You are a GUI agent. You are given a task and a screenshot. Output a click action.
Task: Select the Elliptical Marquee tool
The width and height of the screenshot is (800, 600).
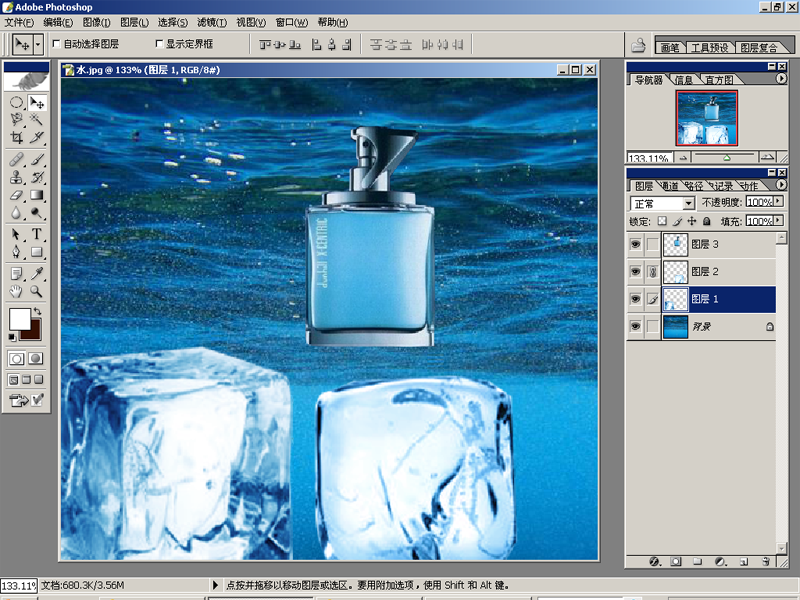[x=17, y=103]
